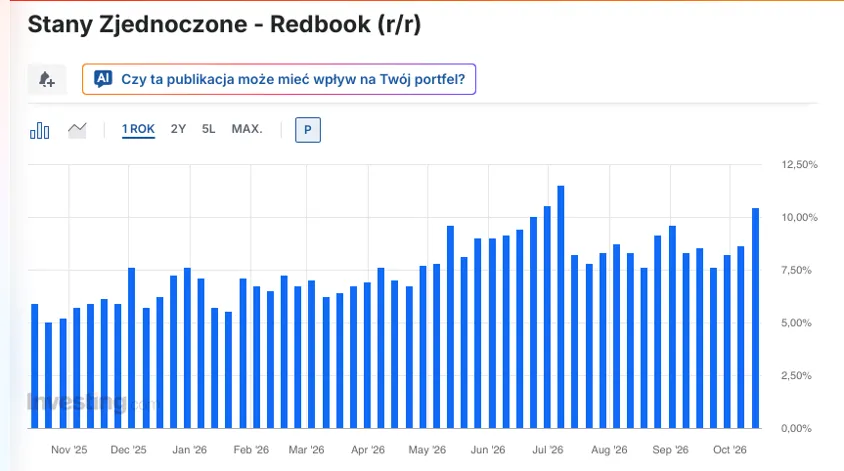Click the Mar '26 axis label
844x471 pixels.
(x=306, y=449)
